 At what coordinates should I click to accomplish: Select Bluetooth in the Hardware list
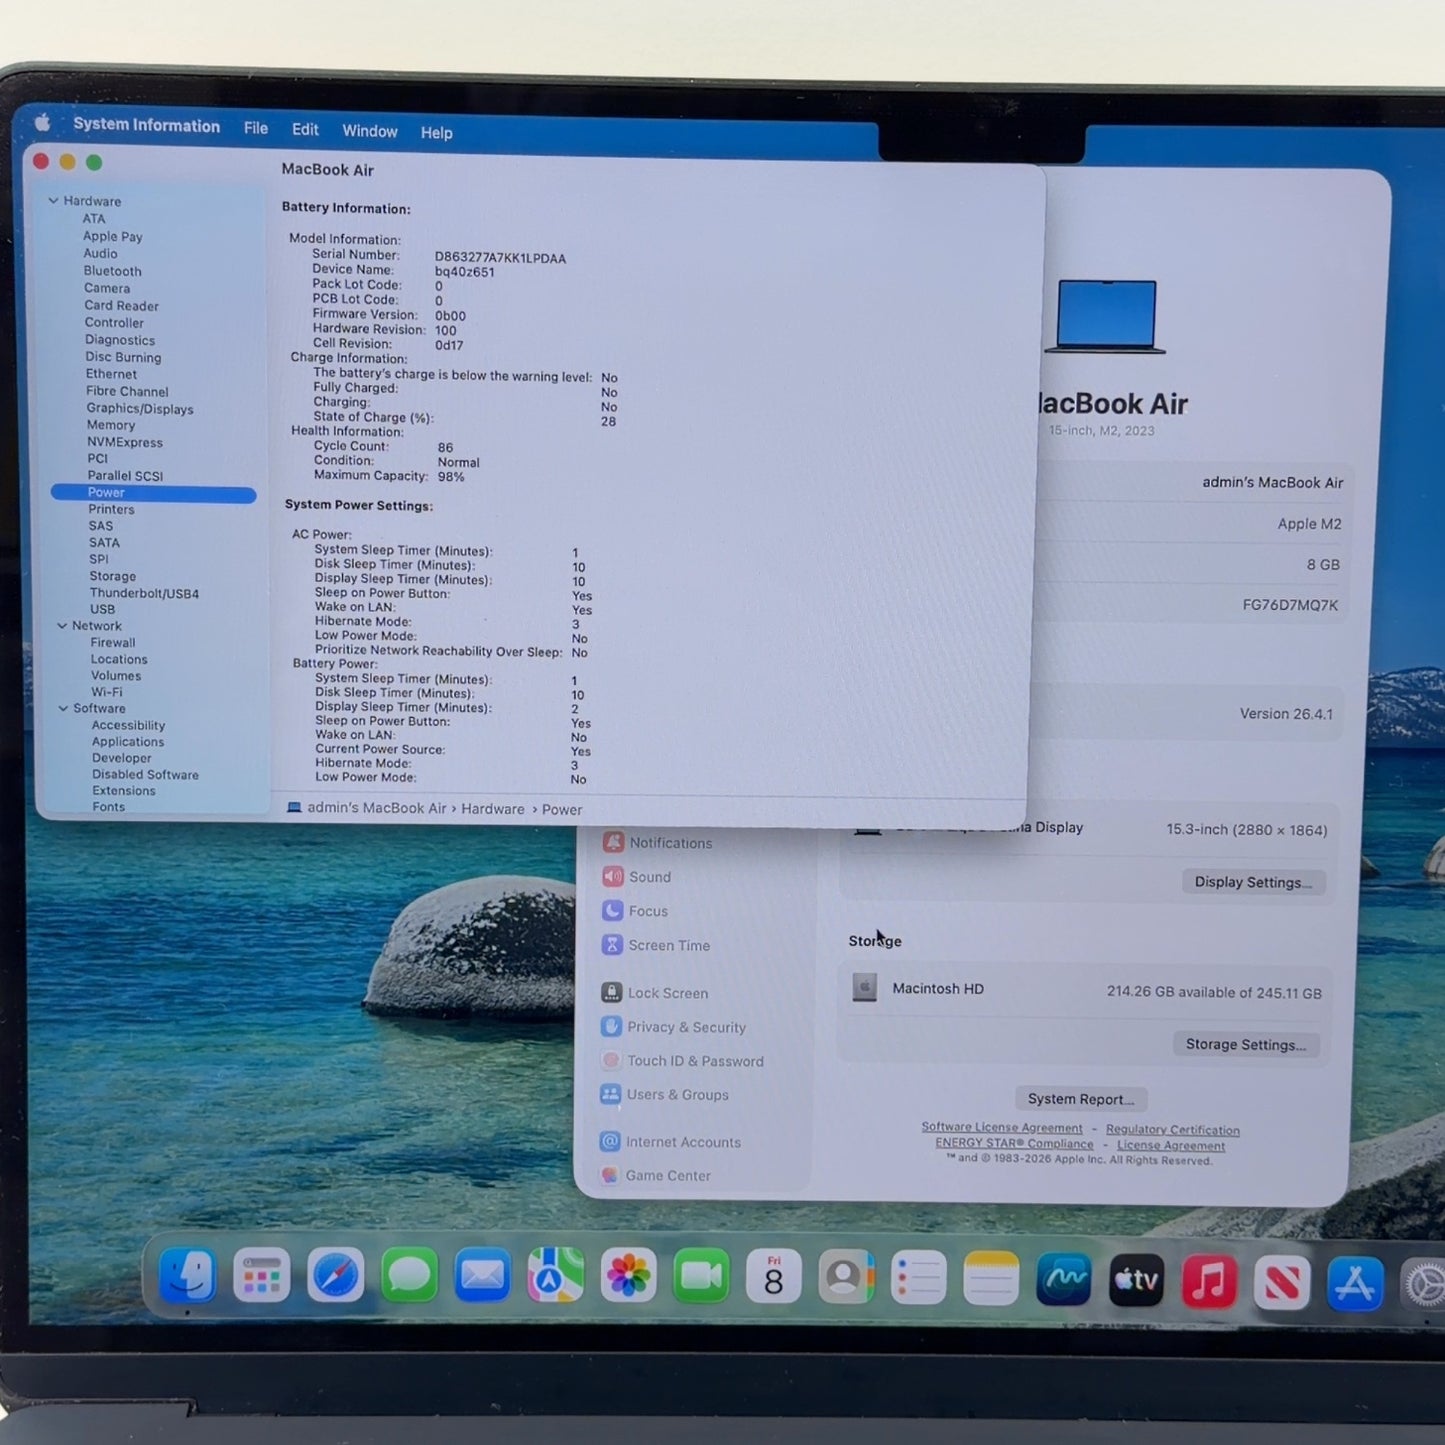[113, 271]
